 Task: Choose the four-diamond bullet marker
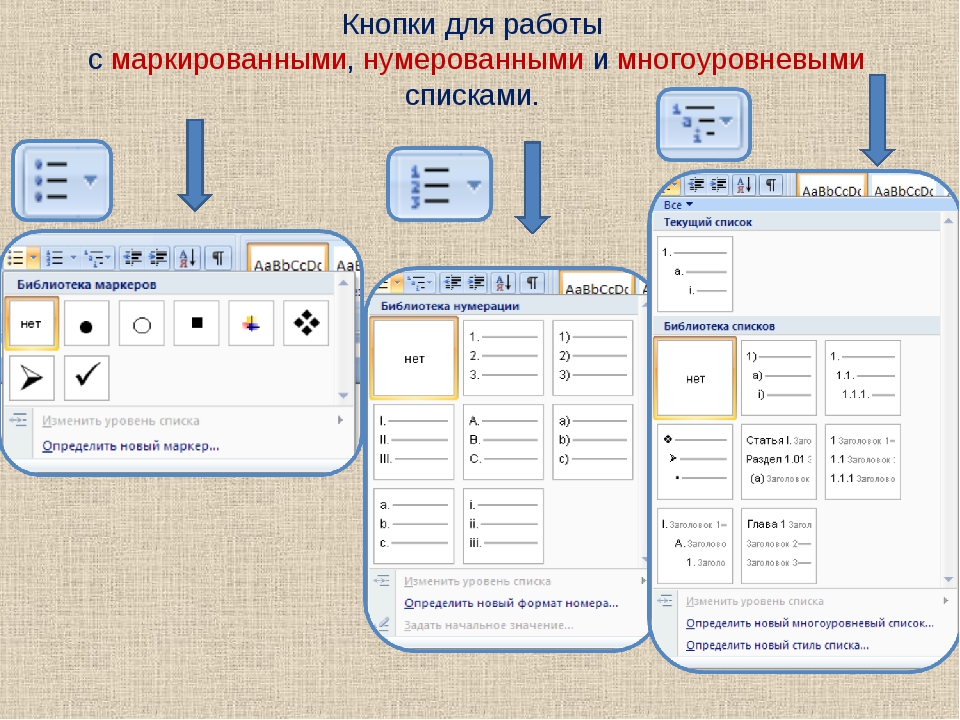[x=306, y=323]
